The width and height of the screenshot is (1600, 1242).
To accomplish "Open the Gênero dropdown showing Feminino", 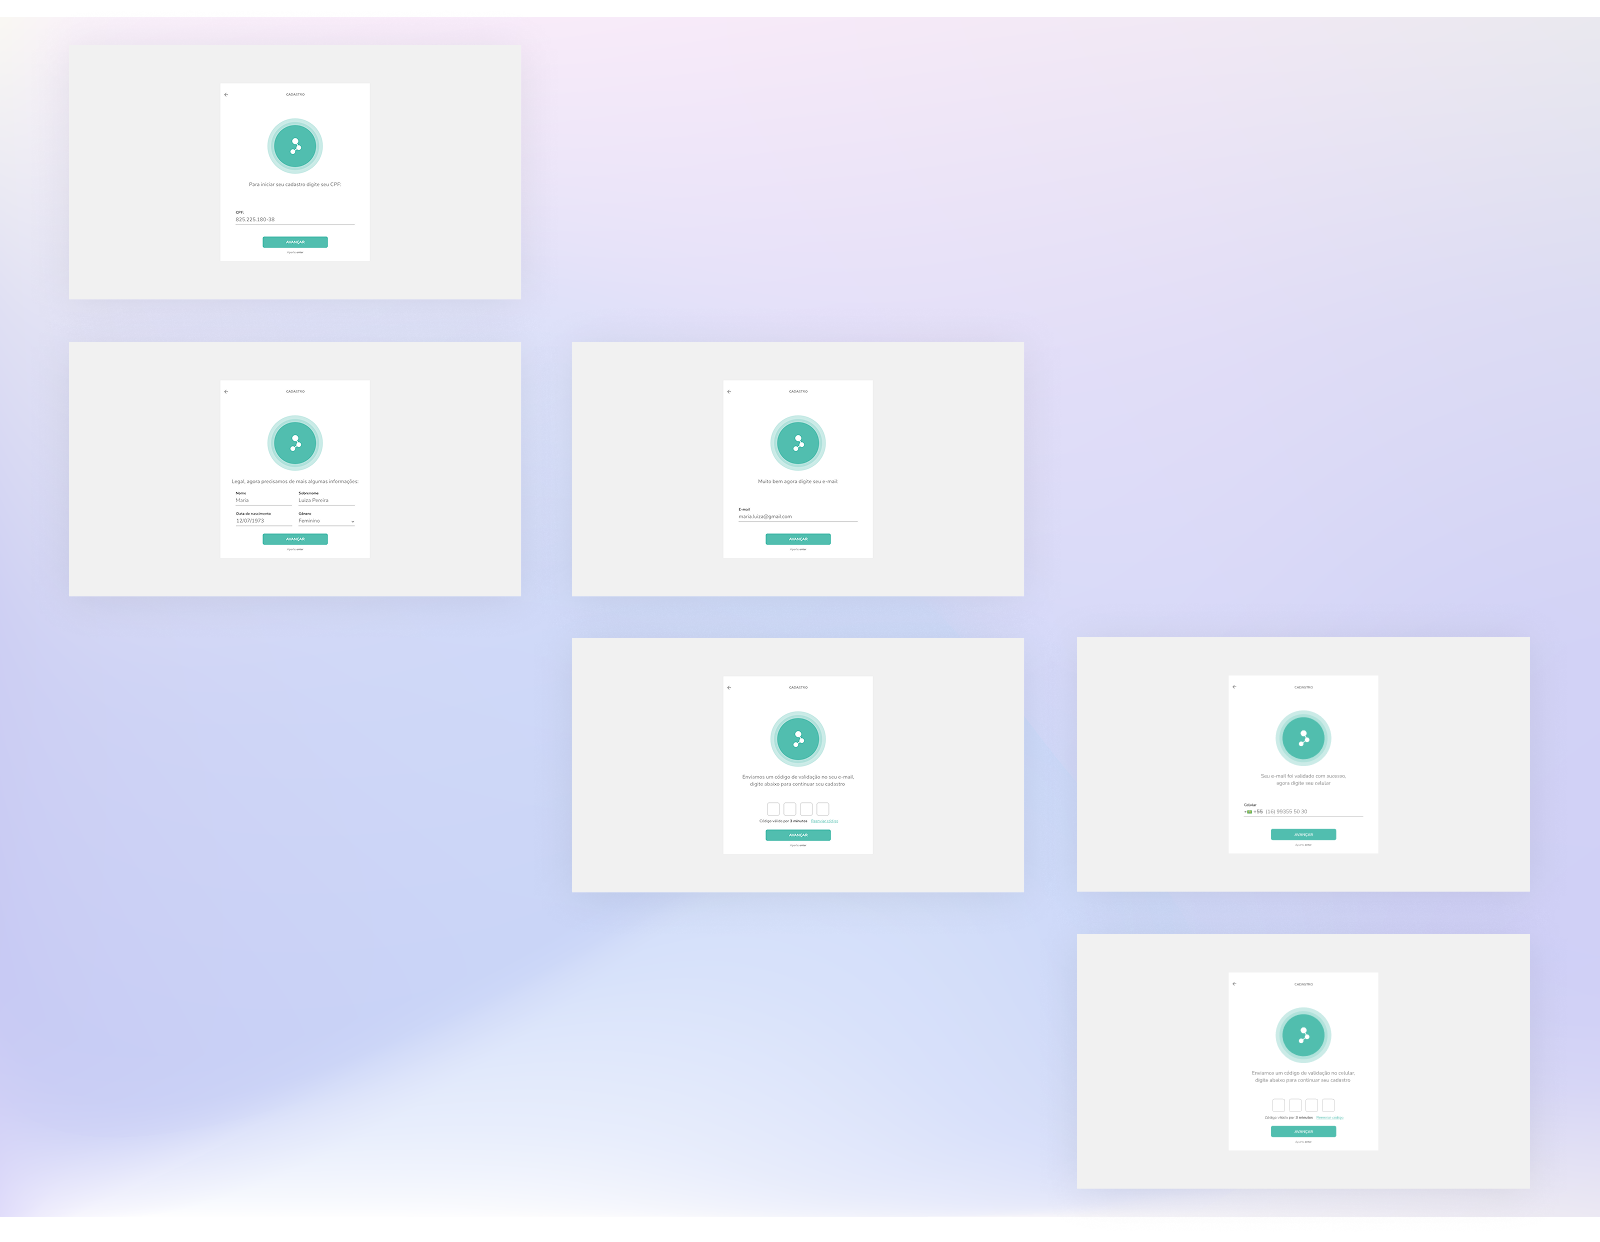I will coord(326,521).
